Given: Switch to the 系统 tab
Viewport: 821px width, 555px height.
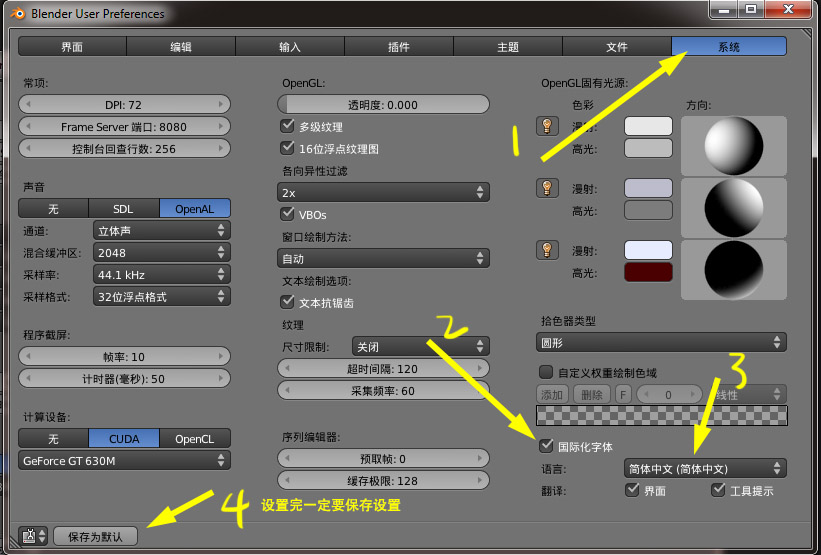Looking at the screenshot, I should [x=729, y=47].
